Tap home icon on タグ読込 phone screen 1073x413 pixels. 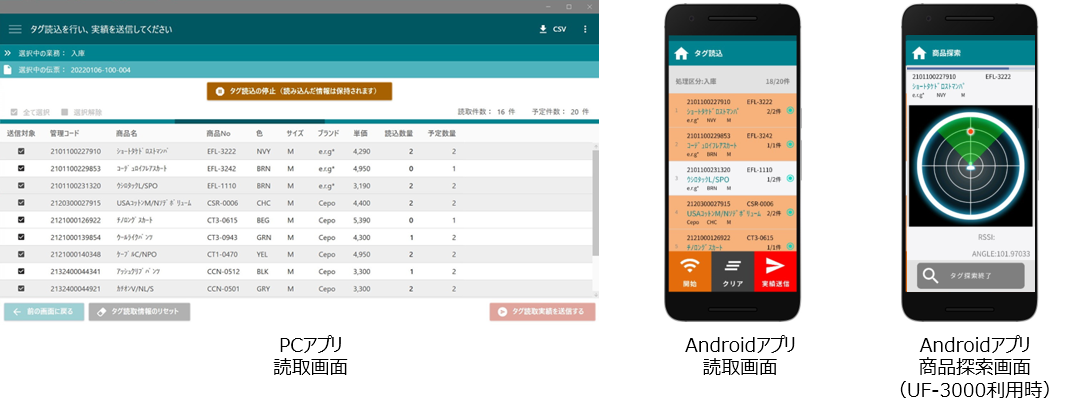pos(681,53)
